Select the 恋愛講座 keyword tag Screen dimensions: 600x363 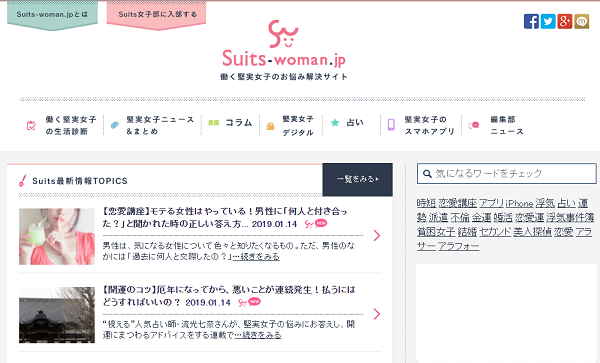click(458, 203)
